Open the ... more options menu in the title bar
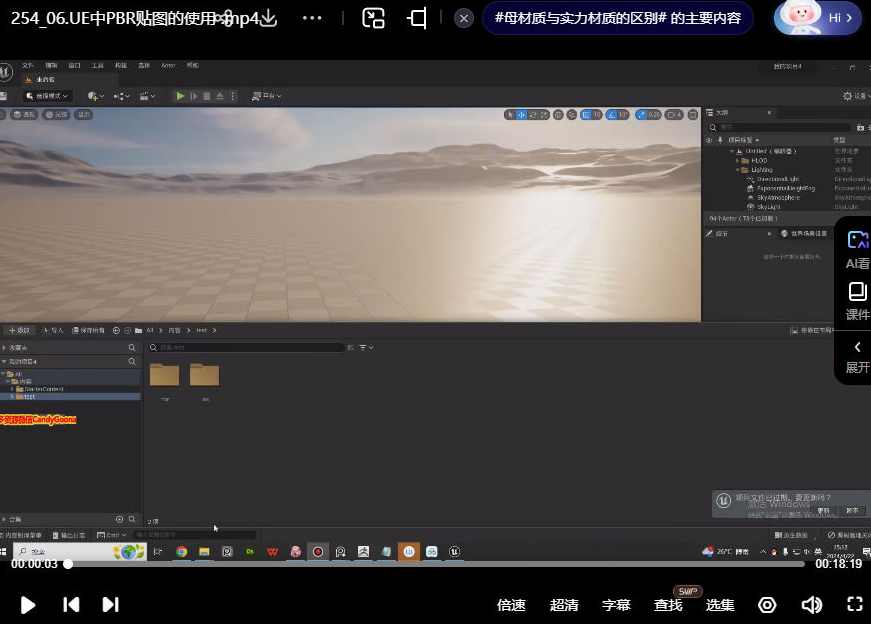Viewport: 871px width, 624px height. point(314,17)
